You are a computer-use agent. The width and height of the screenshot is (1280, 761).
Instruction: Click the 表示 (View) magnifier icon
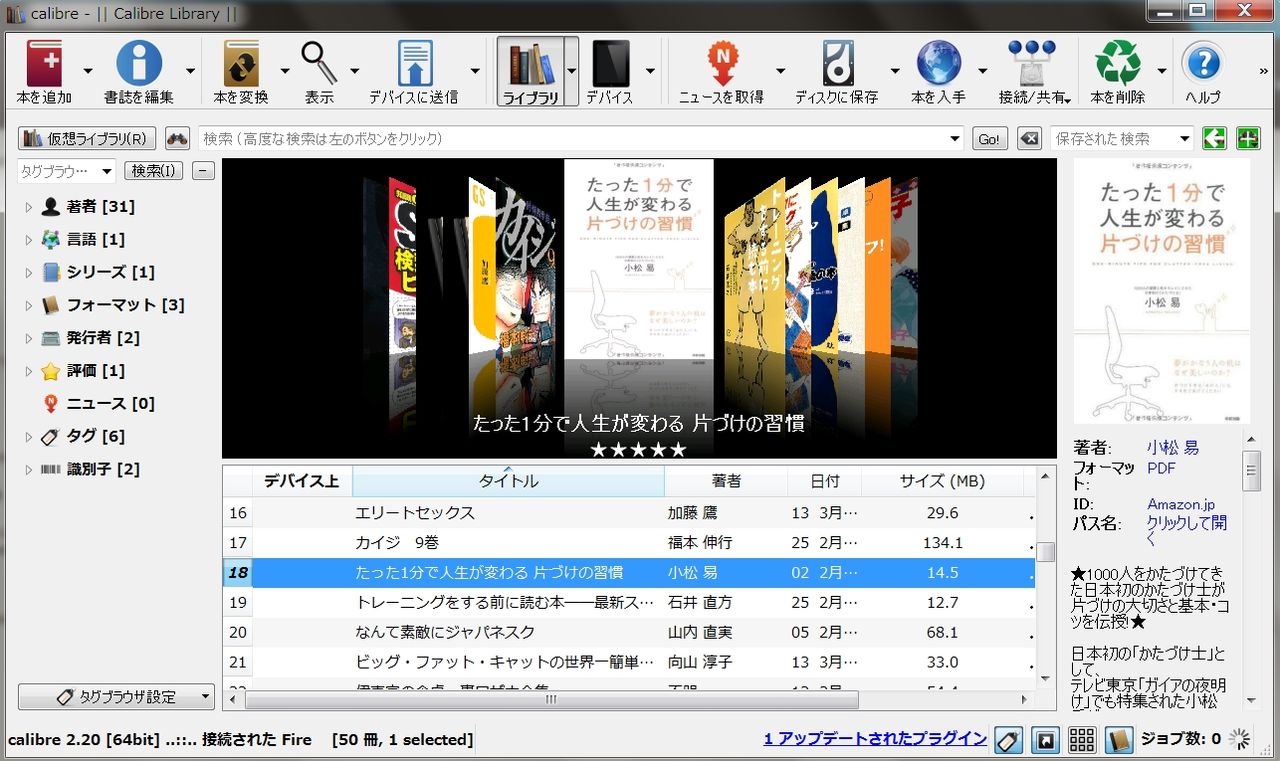320,63
